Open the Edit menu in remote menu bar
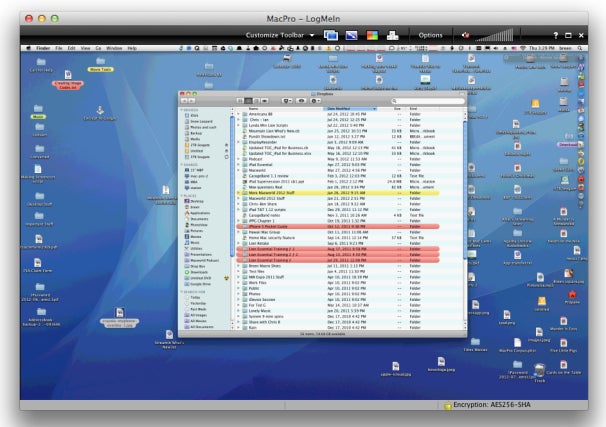 point(71,48)
